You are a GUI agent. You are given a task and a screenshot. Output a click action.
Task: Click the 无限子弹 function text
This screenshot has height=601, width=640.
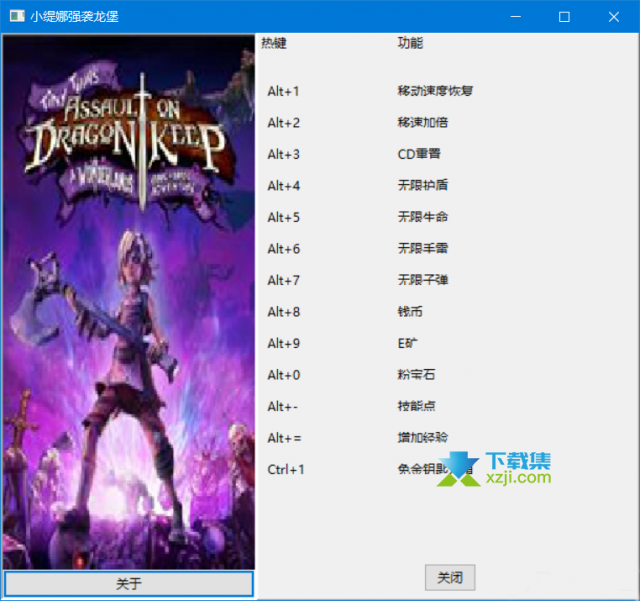[423, 280]
